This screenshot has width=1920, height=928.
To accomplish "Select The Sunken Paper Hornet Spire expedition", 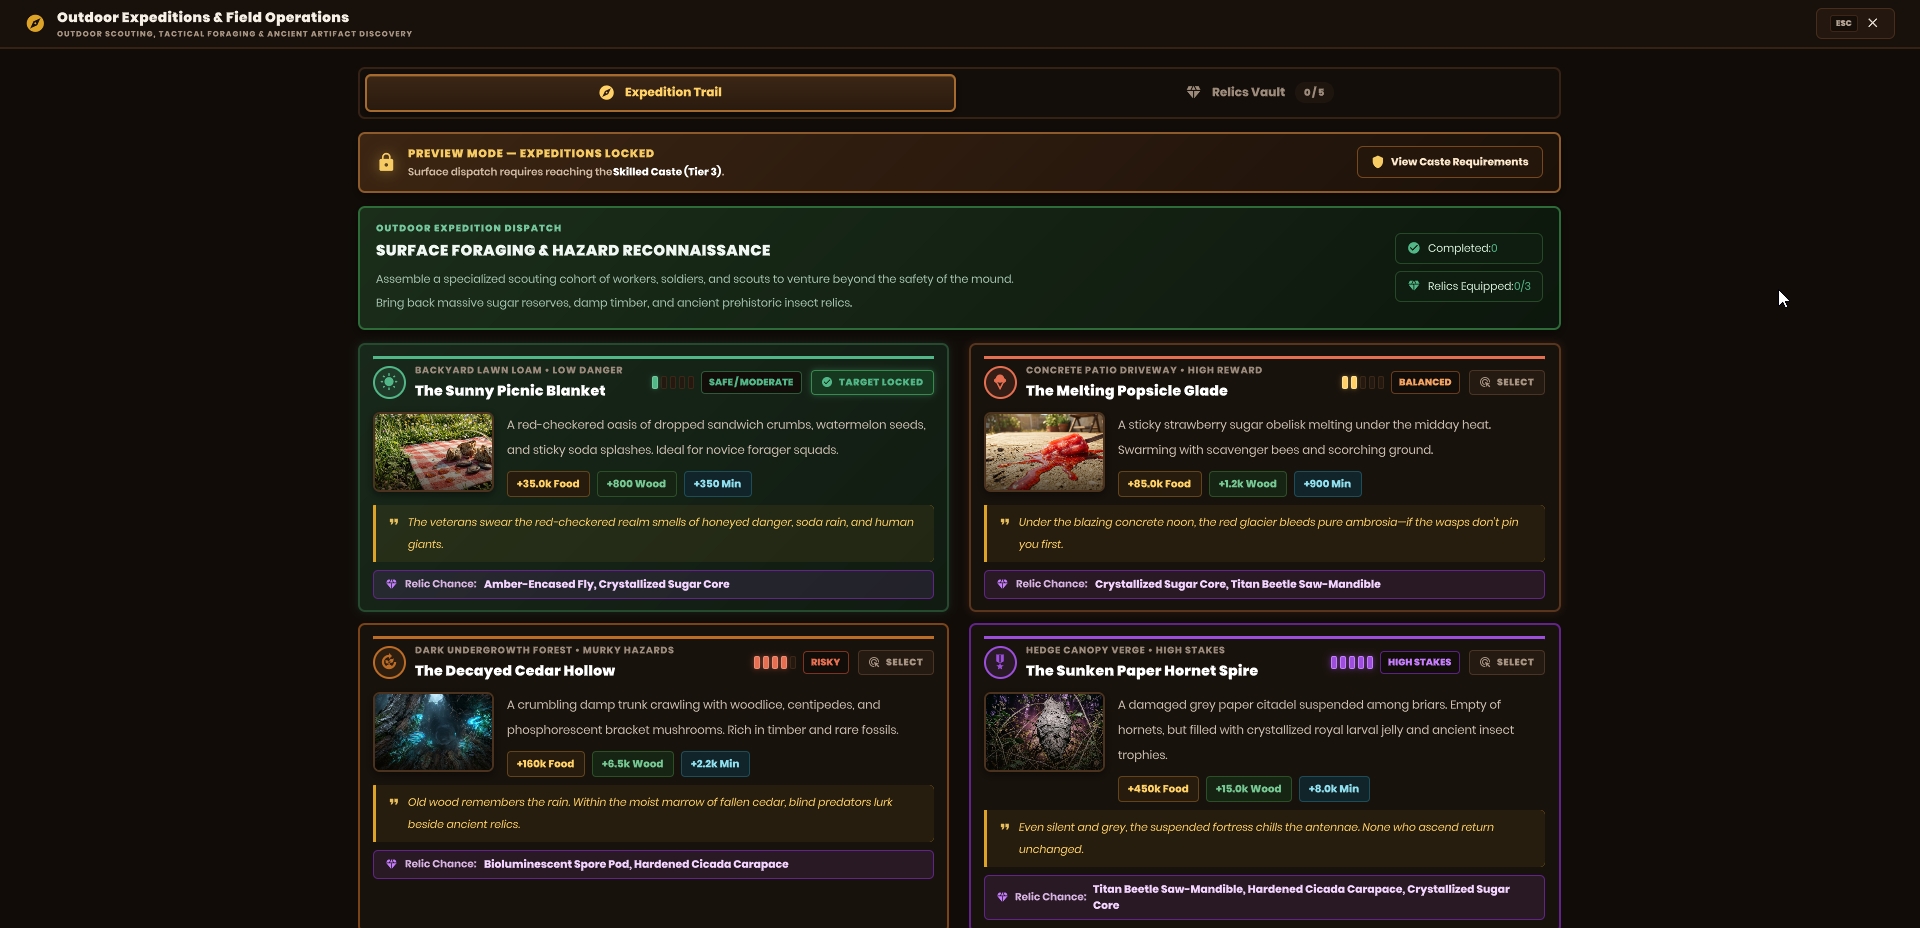I will (x=1506, y=662).
